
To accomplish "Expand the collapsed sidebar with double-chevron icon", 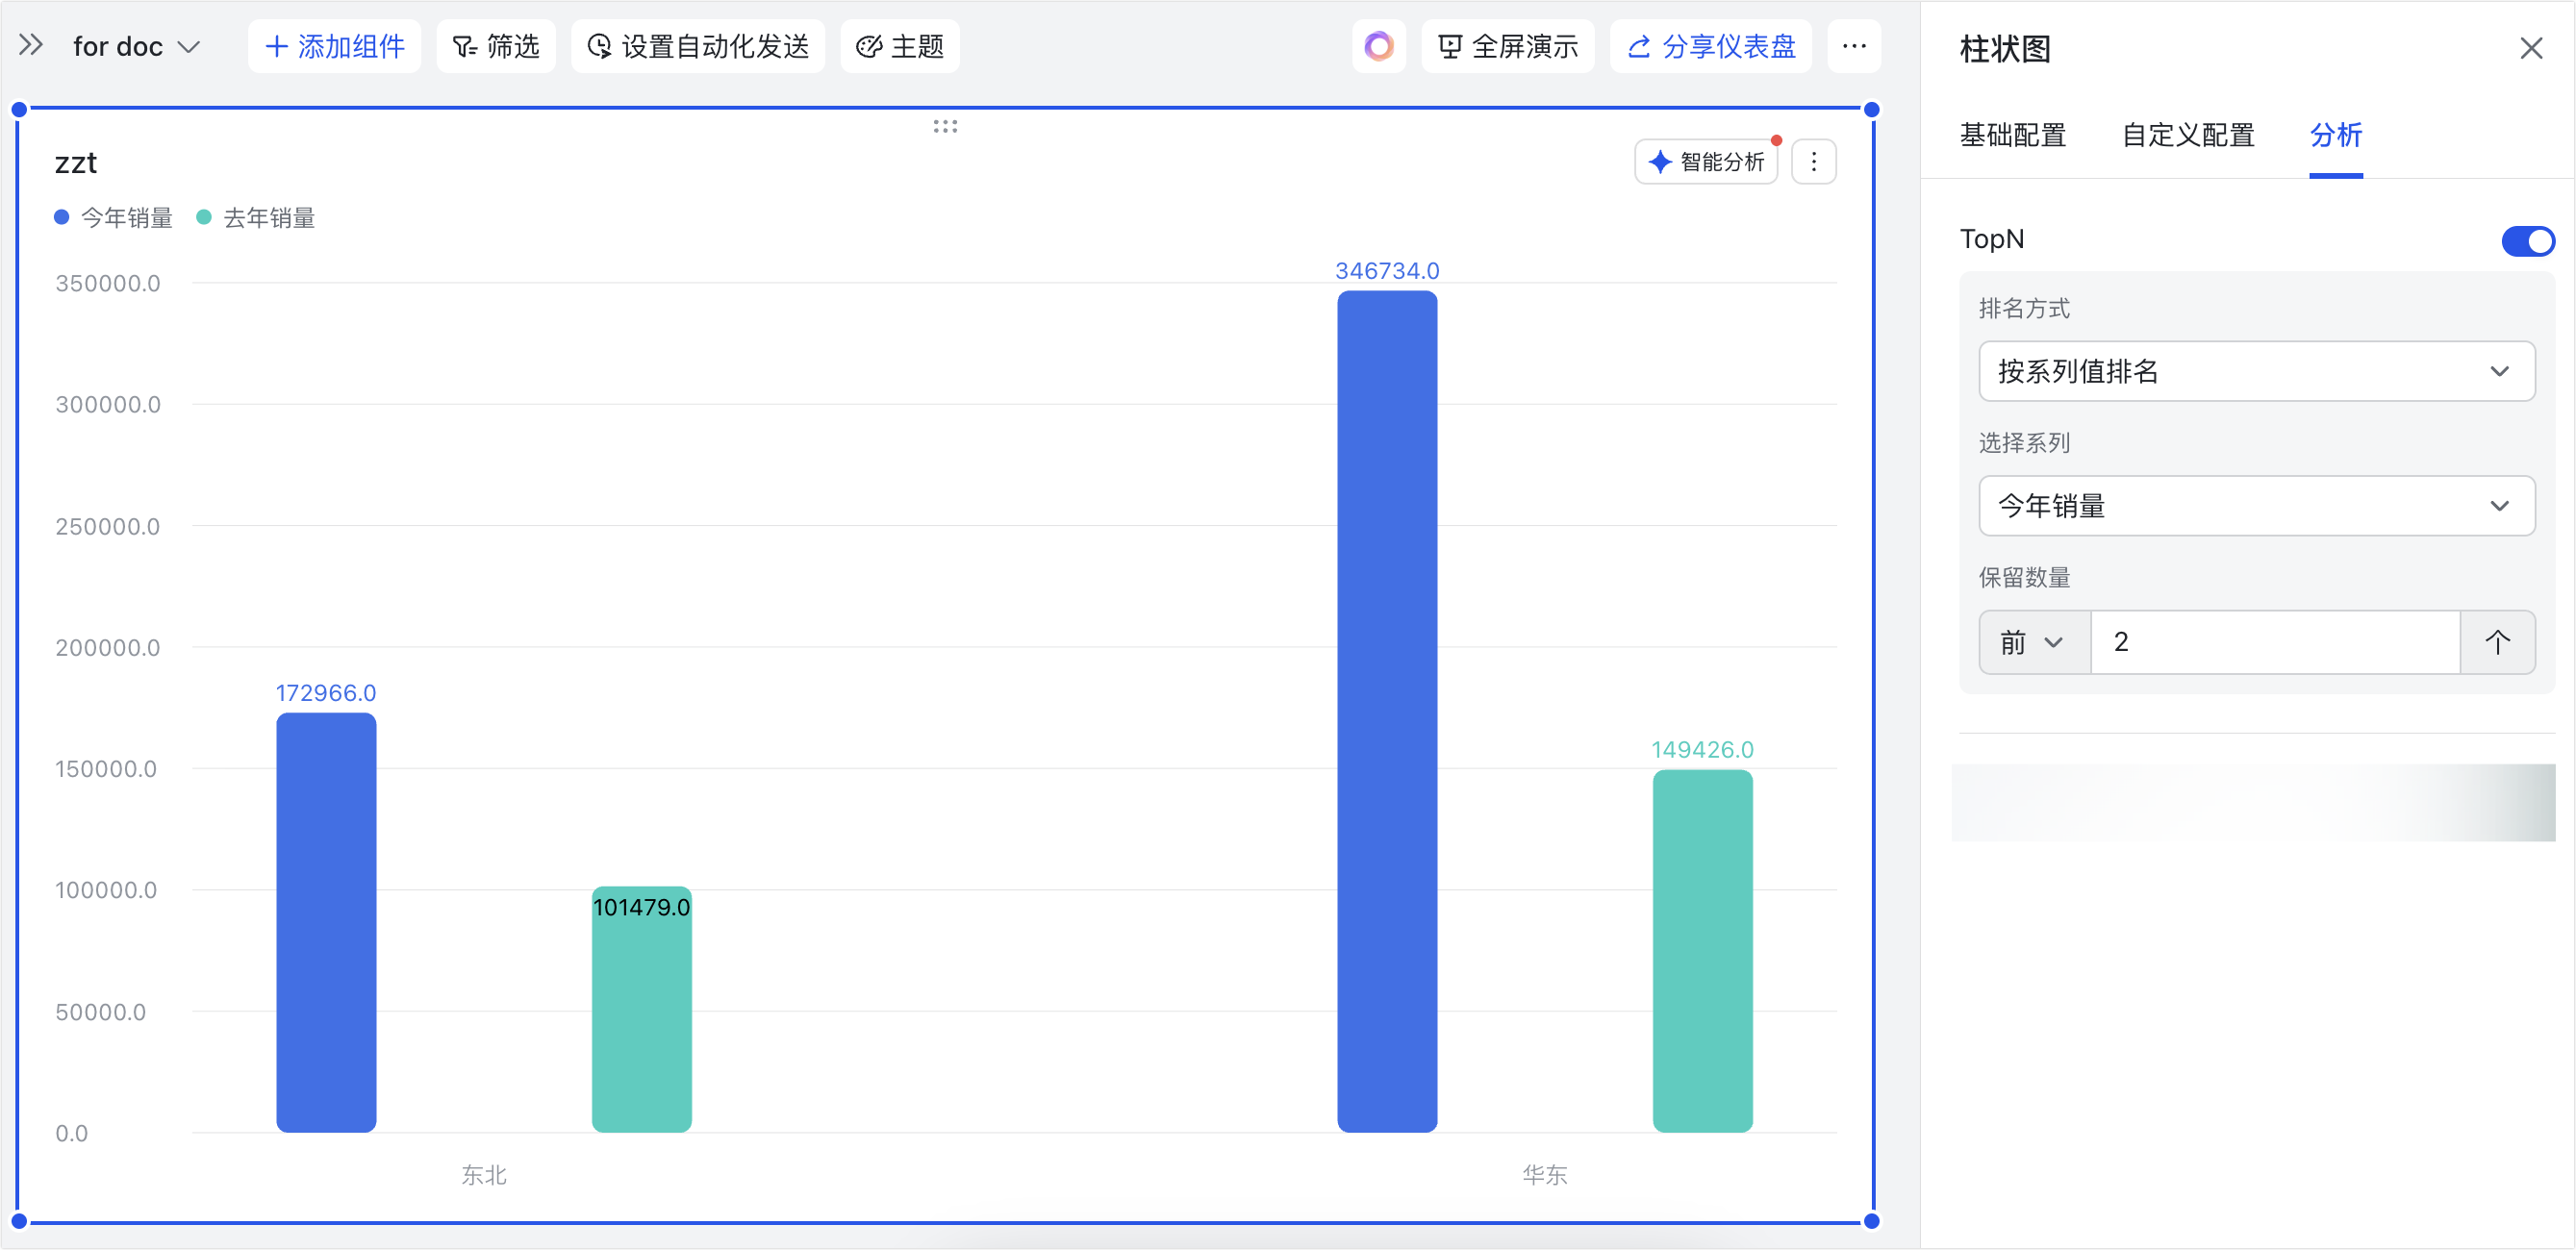I will (31, 46).
